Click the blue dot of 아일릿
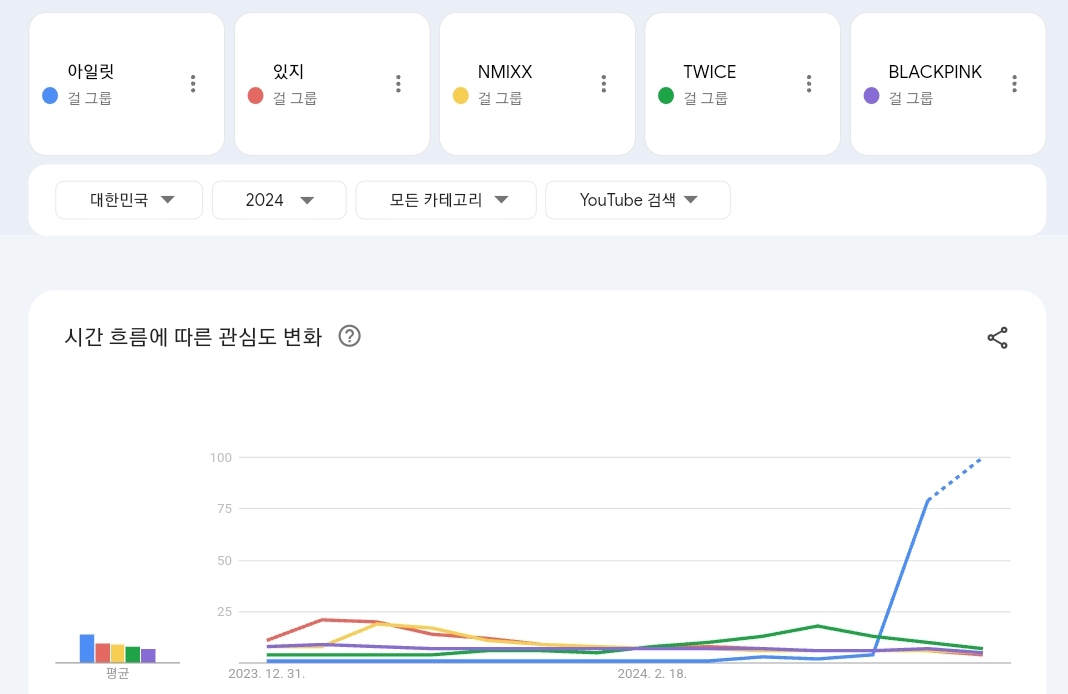 [50, 96]
